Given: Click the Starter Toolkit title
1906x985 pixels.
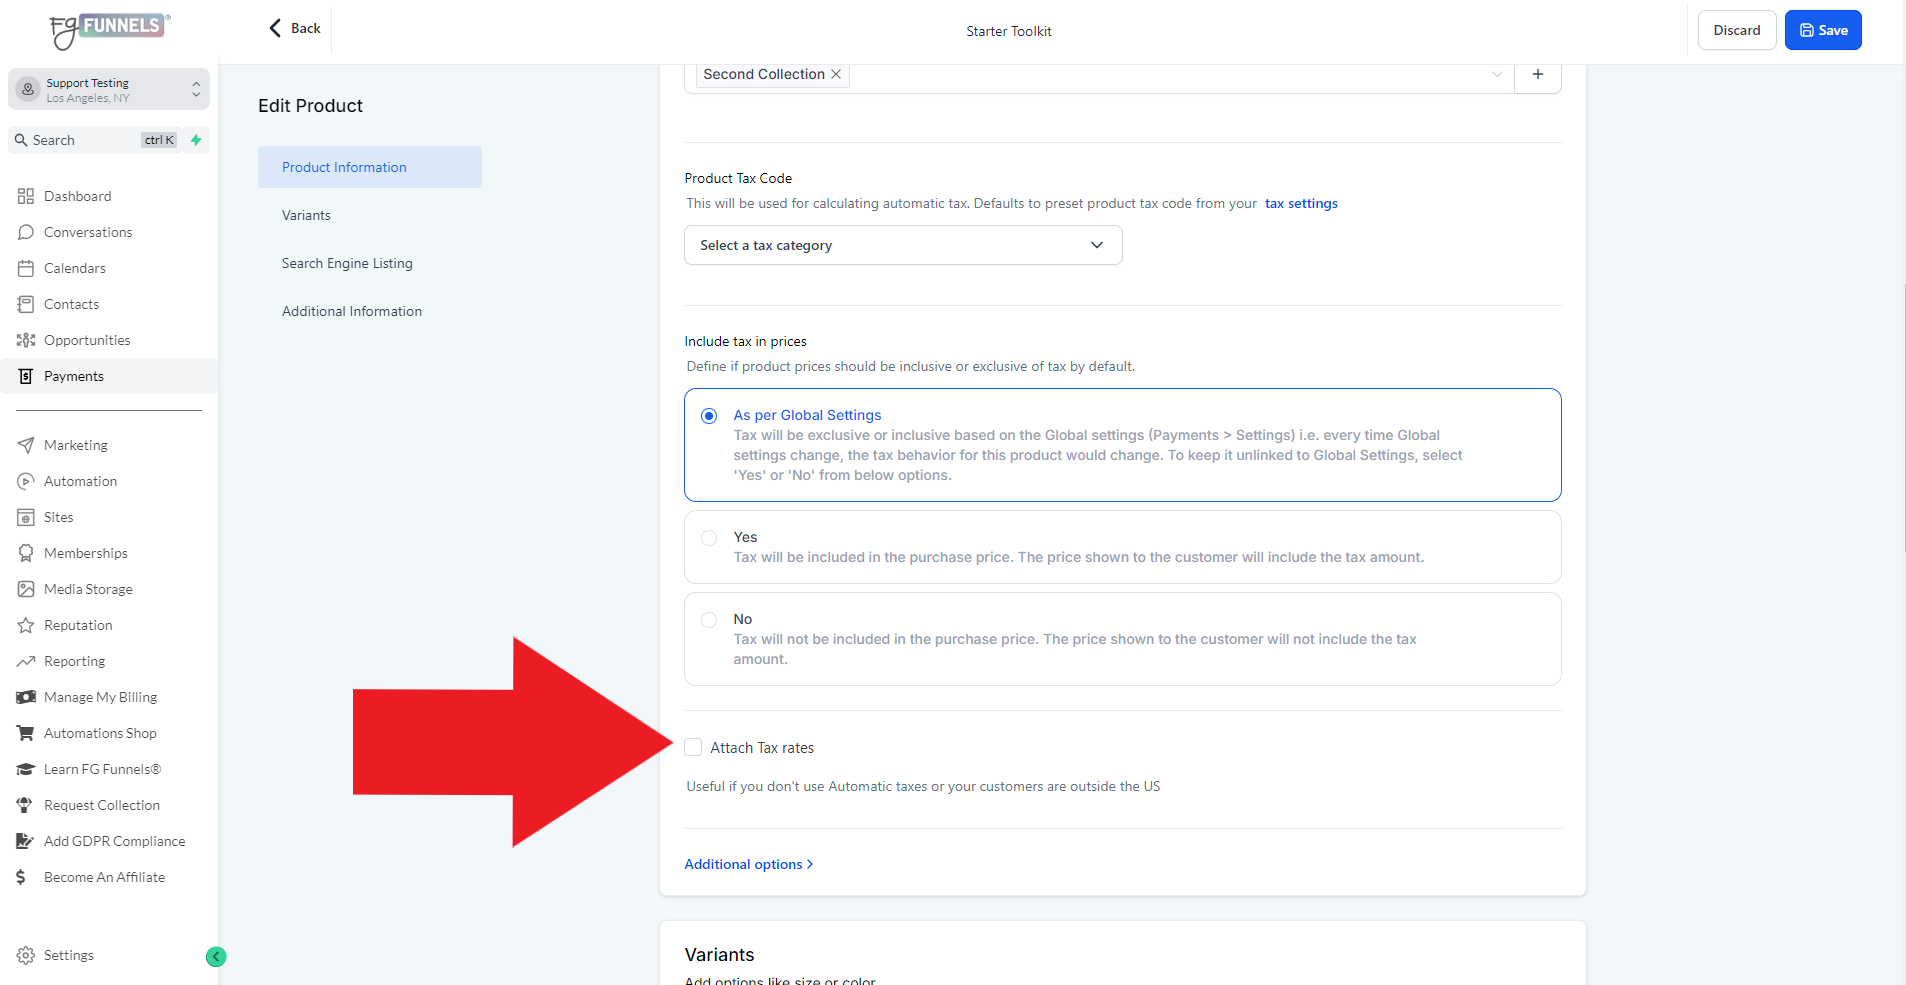Looking at the screenshot, I should 1009,31.
